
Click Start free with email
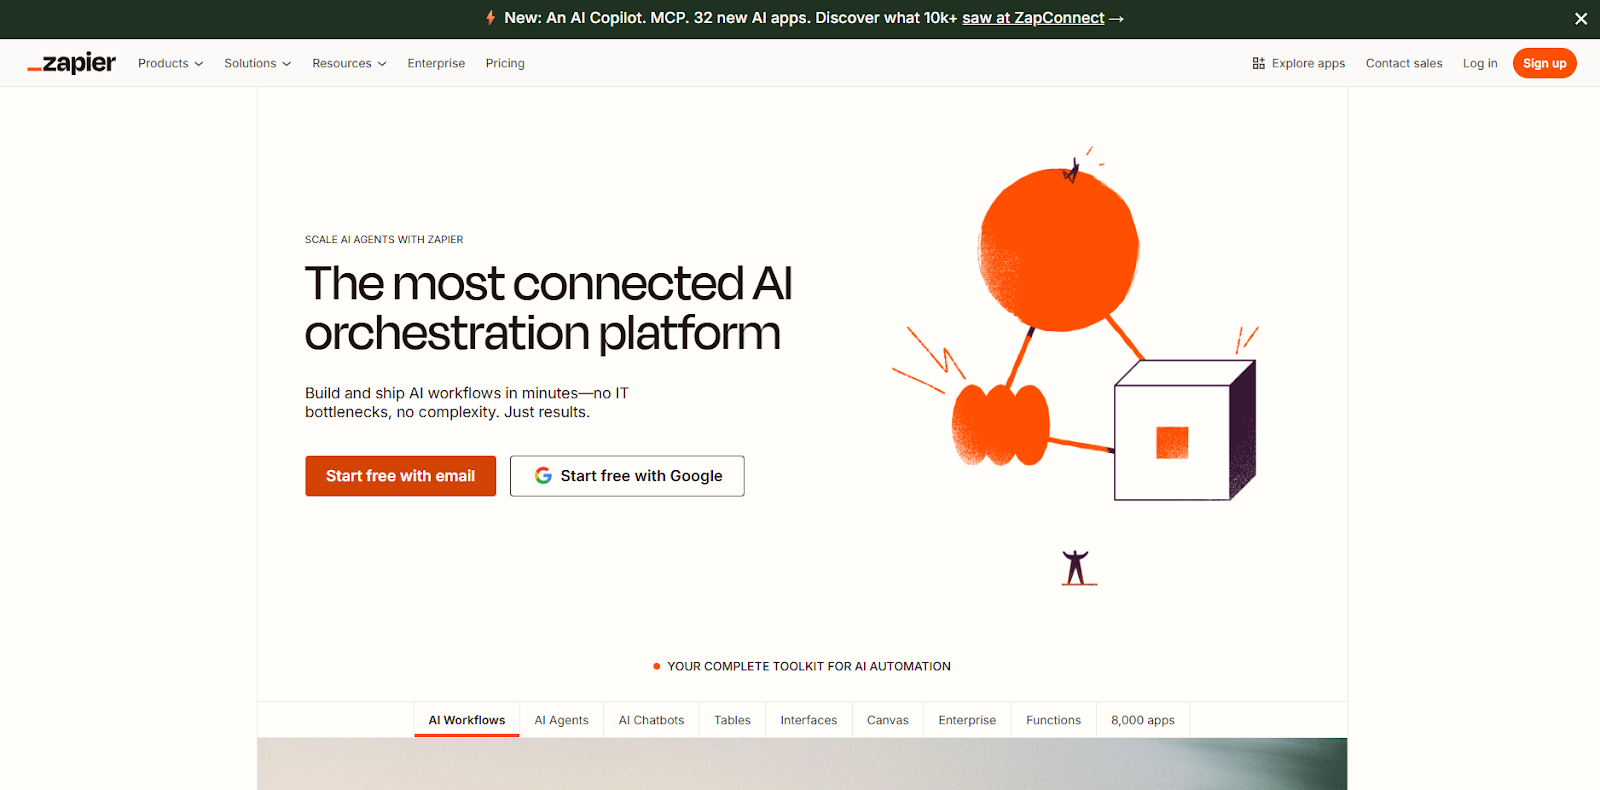[400, 476]
